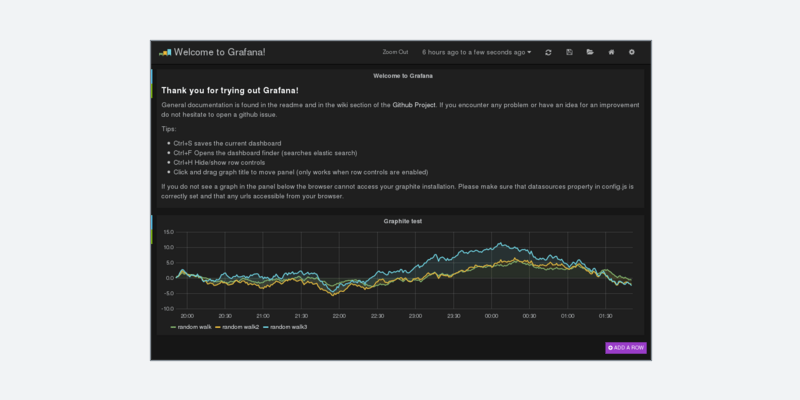The height and width of the screenshot is (400, 800).
Task: Open the Github Project link
Action: pos(414,105)
